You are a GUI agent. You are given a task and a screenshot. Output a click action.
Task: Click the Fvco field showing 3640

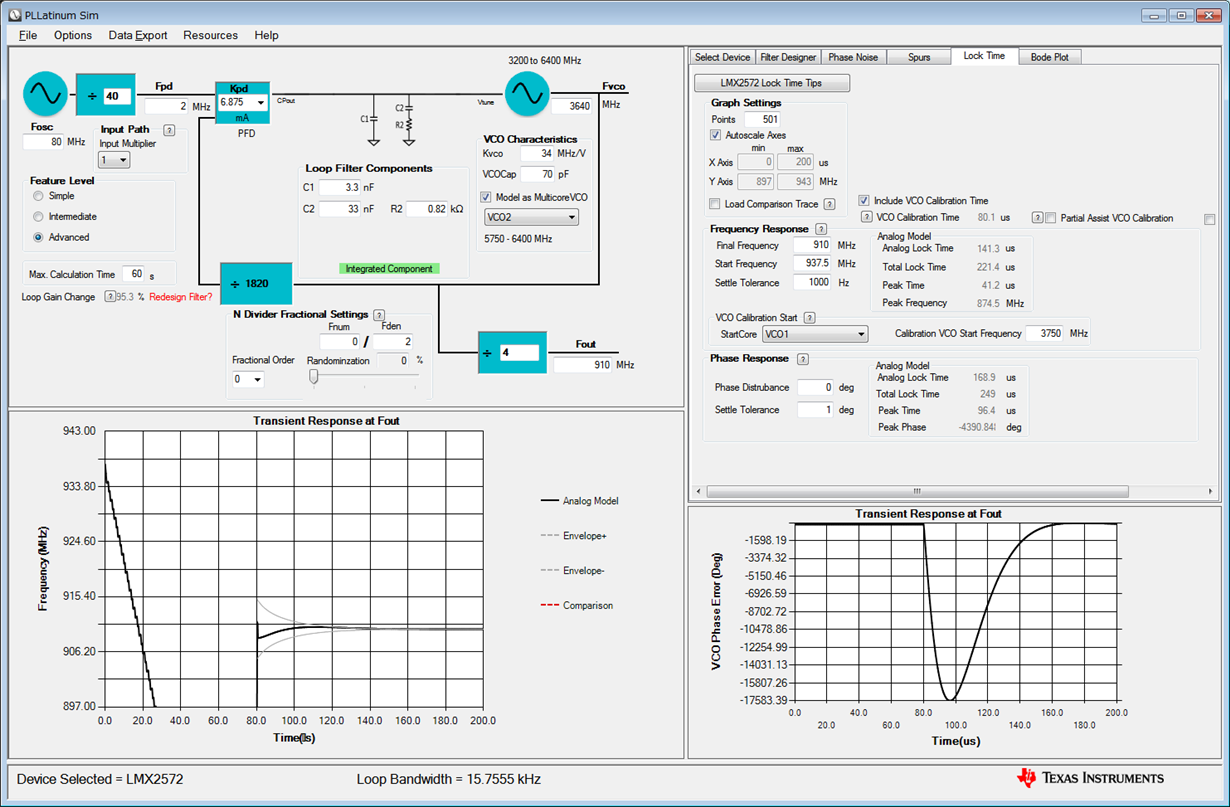pyautogui.click(x=574, y=106)
